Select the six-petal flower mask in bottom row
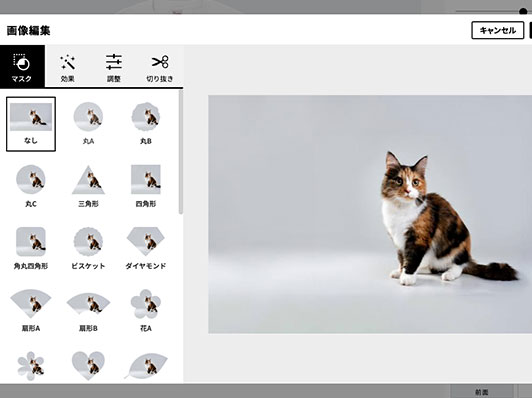Screen dimensions: 532x398 (x=31, y=366)
